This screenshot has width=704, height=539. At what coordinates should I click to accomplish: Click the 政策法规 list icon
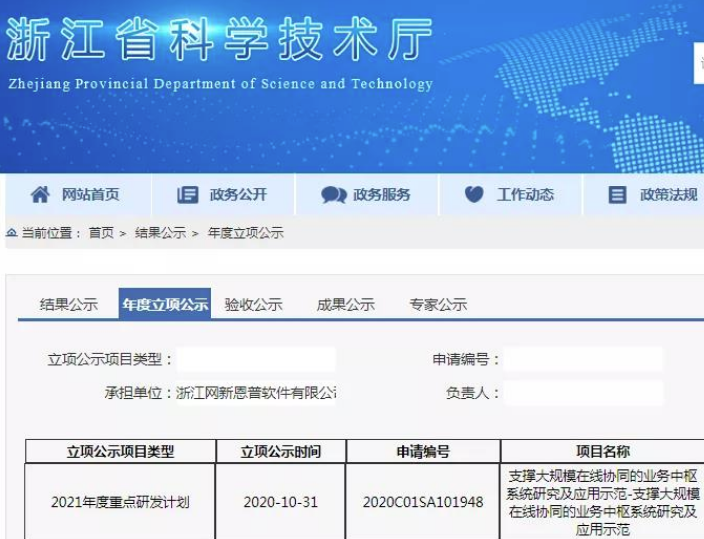(x=618, y=195)
